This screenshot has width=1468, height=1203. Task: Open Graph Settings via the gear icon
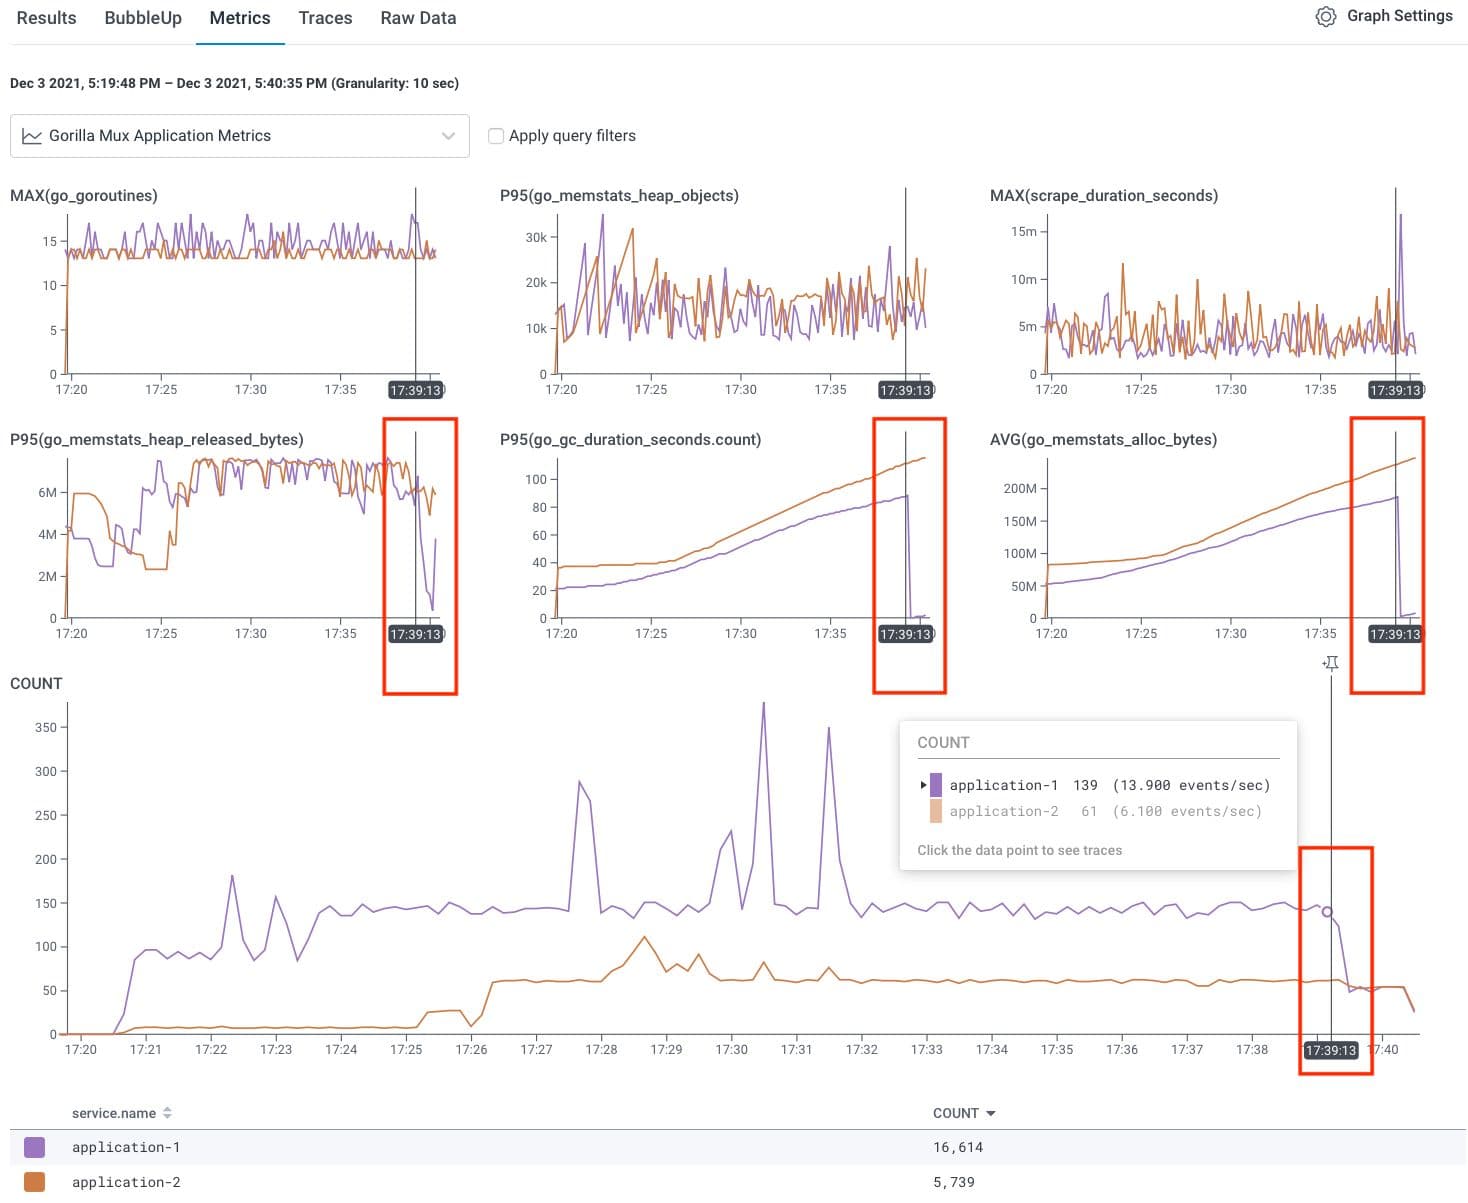1327,16
